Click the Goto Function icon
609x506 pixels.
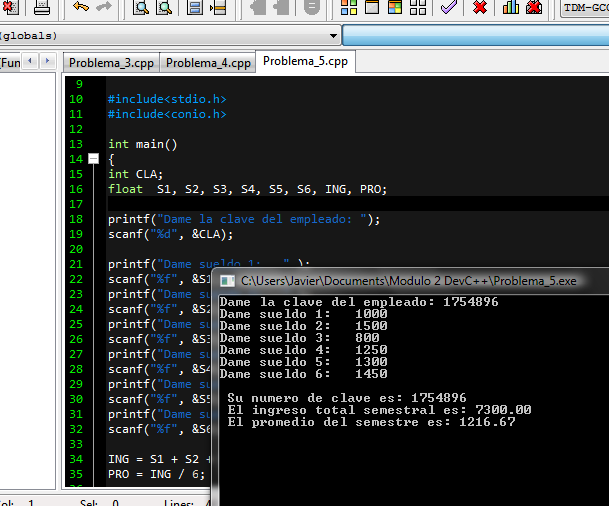(194, 7)
